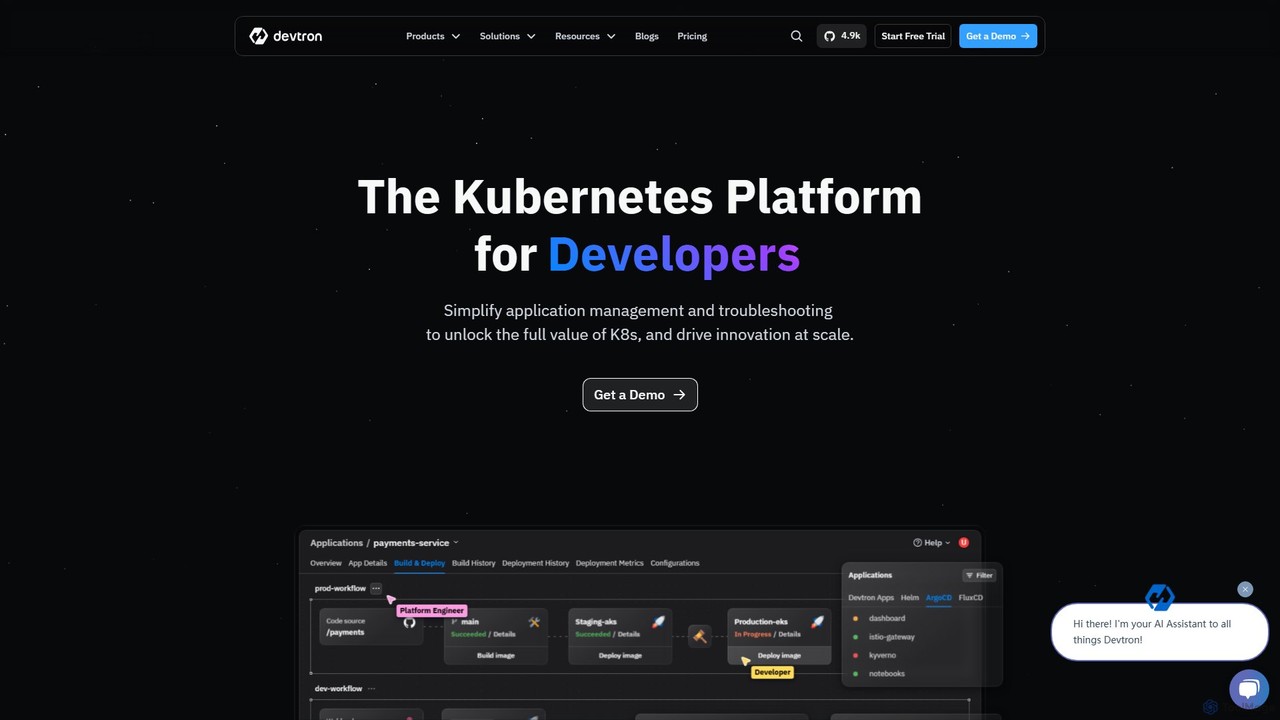Open Details link on Production-eks card
Viewport: 1280px width, 720px height.
790,634
